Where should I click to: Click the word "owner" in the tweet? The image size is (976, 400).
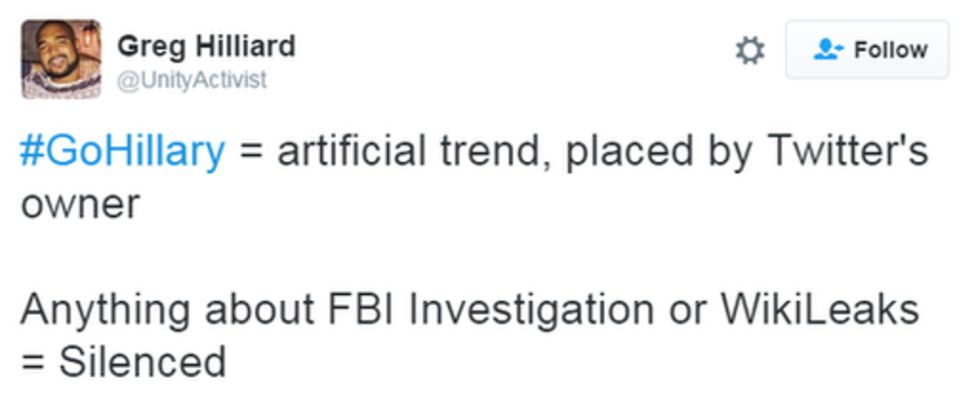(79, 204)
